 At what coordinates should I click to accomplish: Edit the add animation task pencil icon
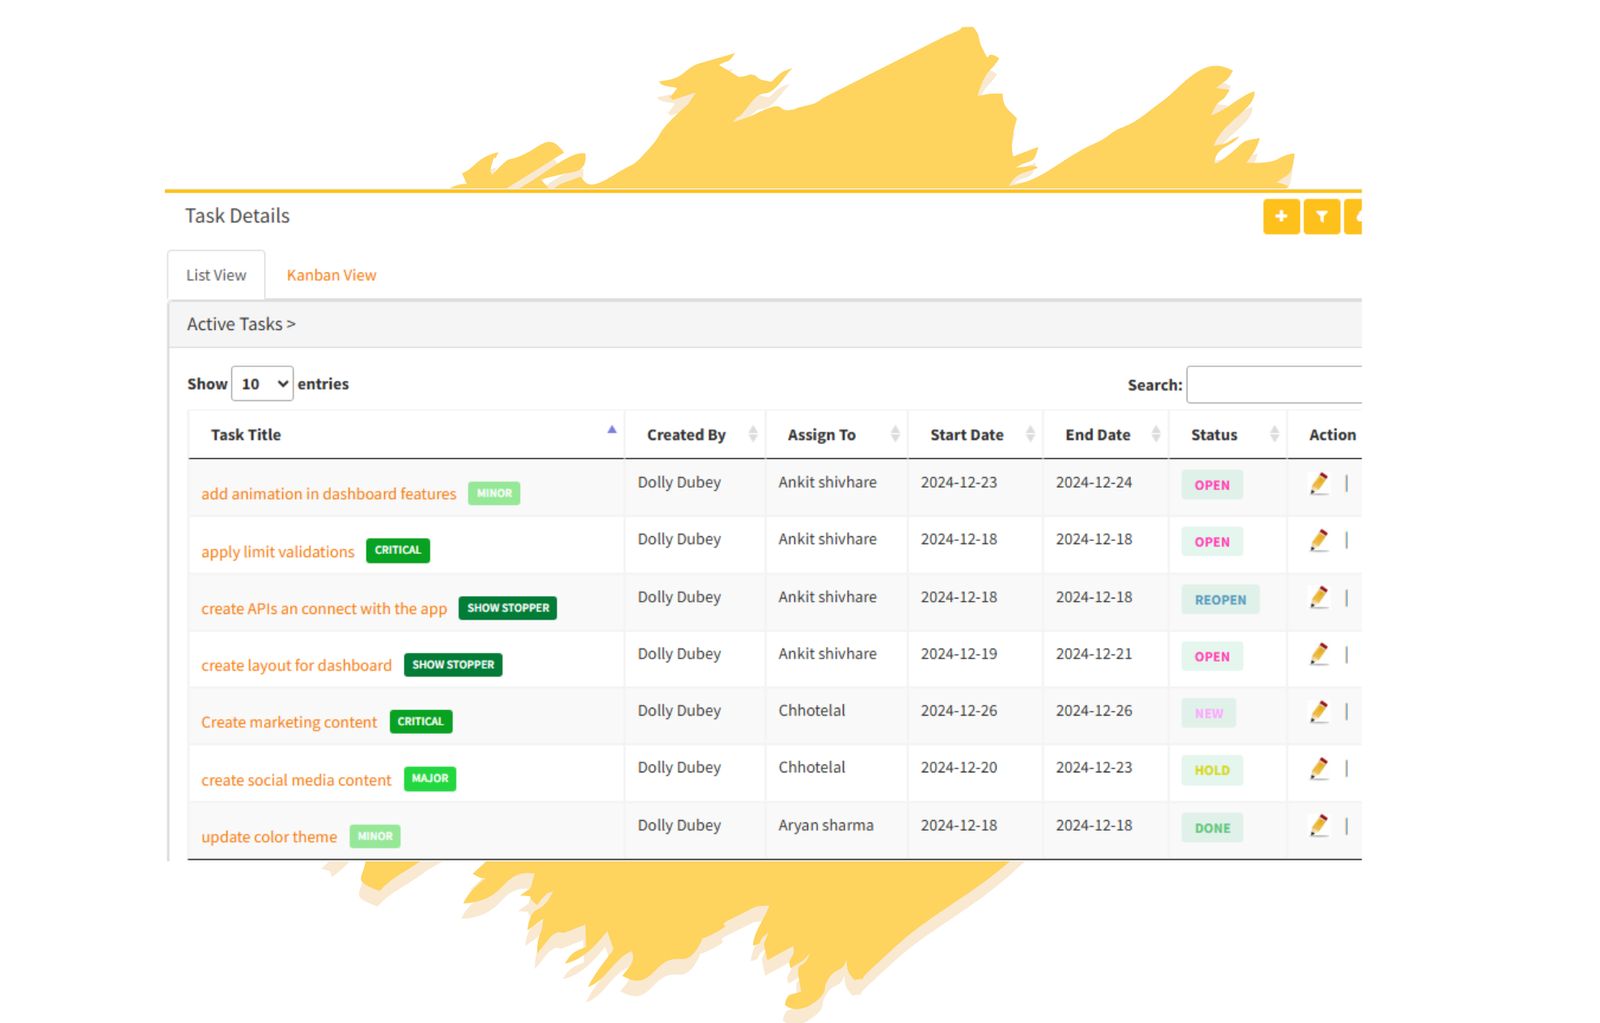(1318, 484)
